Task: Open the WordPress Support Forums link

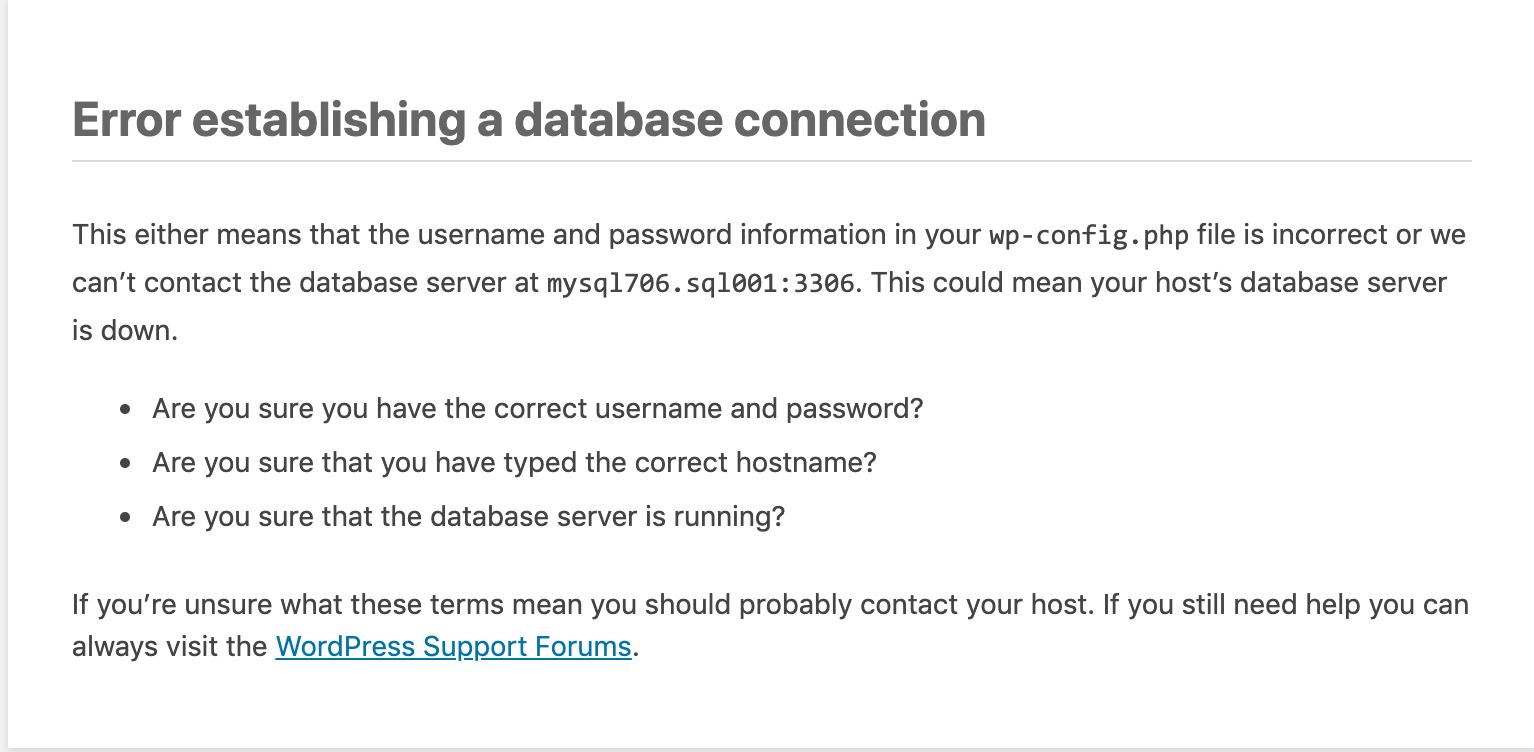Action: (x=453, y=646)
